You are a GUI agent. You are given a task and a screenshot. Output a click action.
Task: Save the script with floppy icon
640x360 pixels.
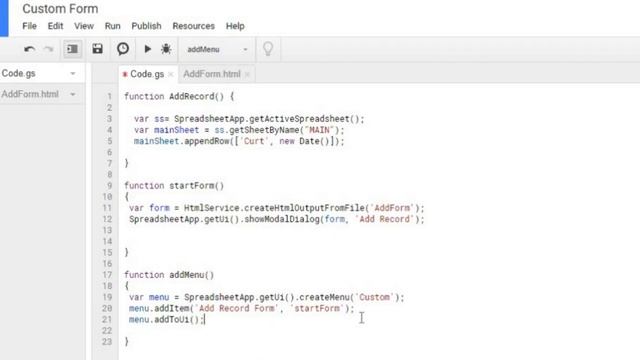pos(97,49)
